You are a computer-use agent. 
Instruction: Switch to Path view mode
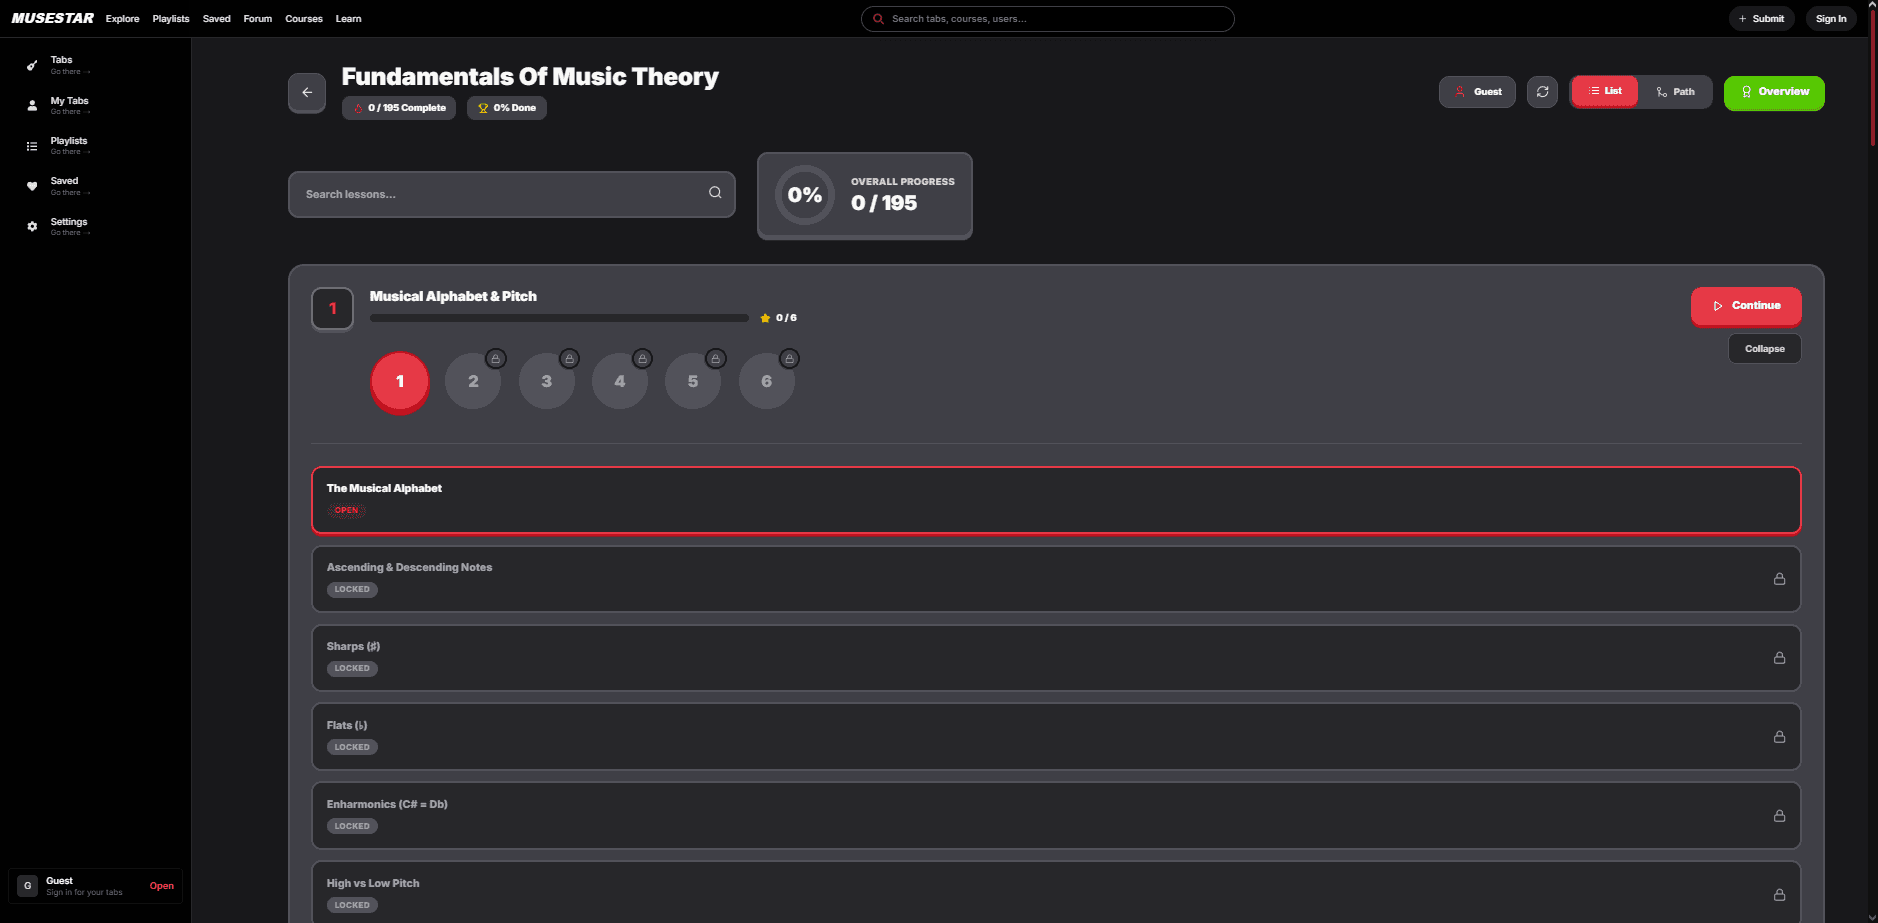(1676, 91)
